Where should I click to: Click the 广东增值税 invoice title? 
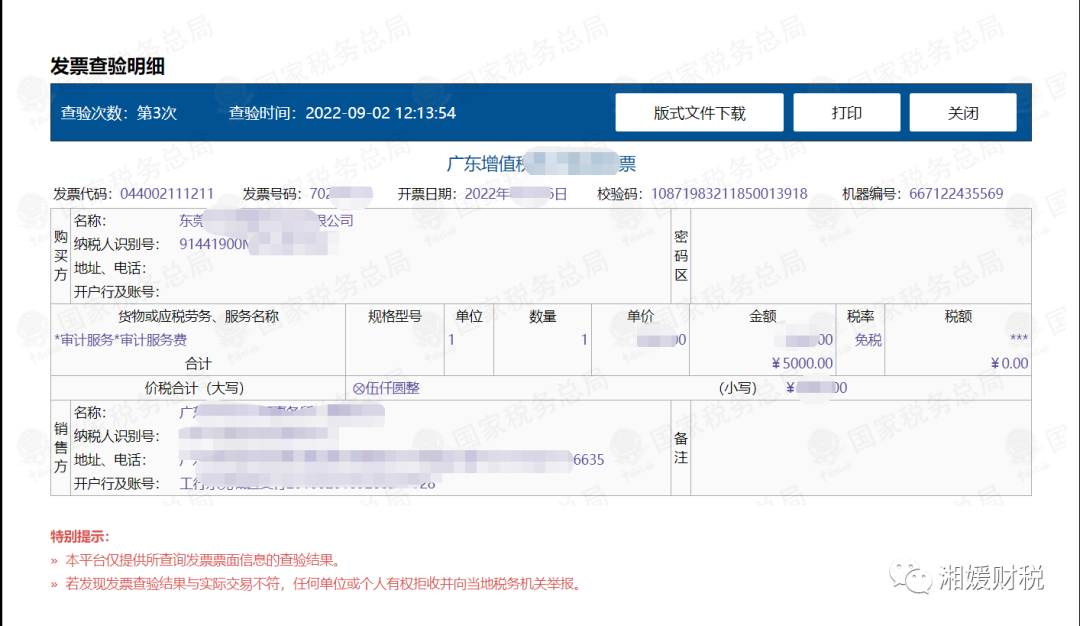[x=540, y=164]
